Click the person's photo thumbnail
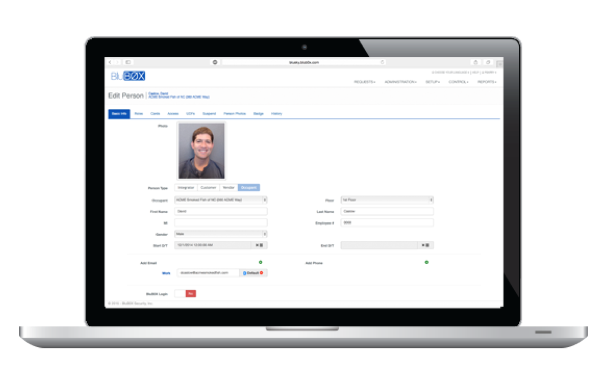Viewport: 599px width, 380px height. pos(201,150)
